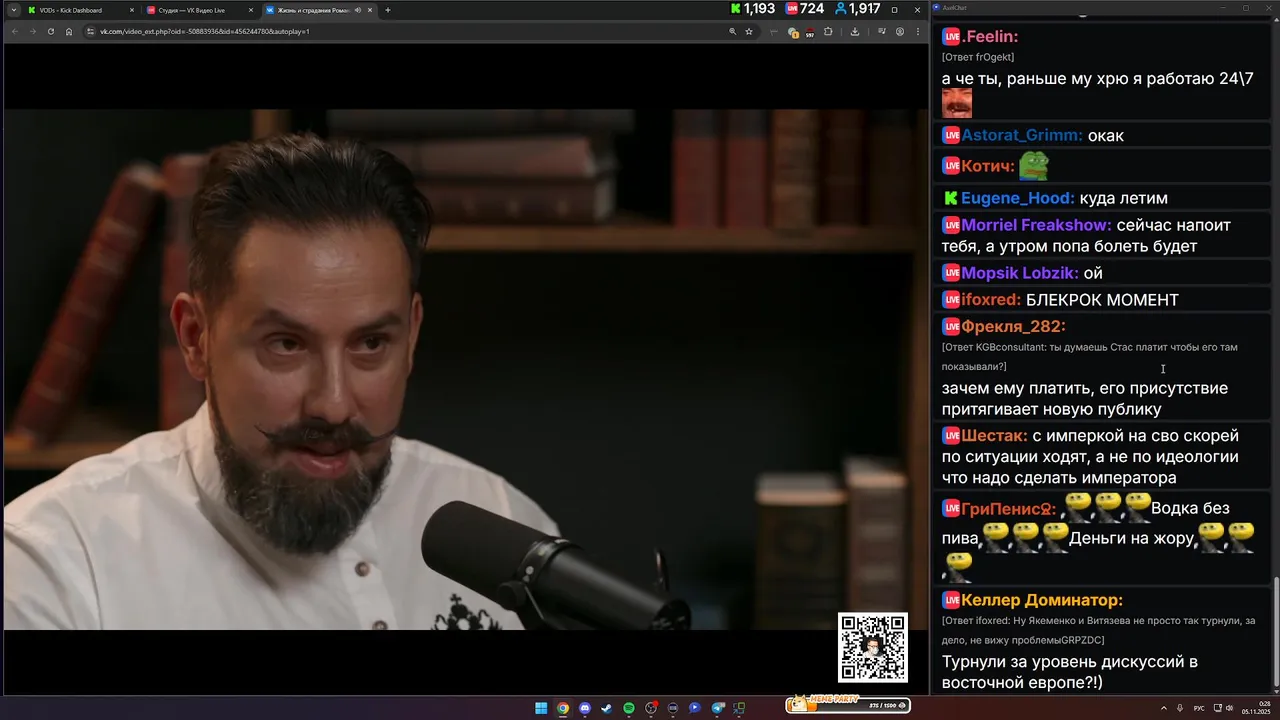Click the .Feelin: chat username
1280x720 pixels.
[990, 37]
